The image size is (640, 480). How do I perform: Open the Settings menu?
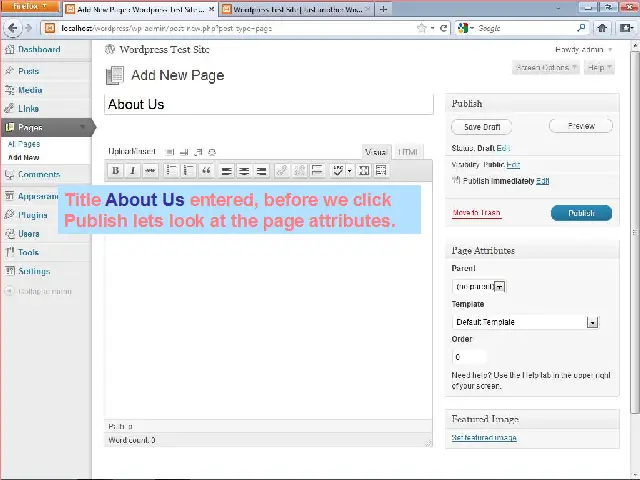point(34,271)
